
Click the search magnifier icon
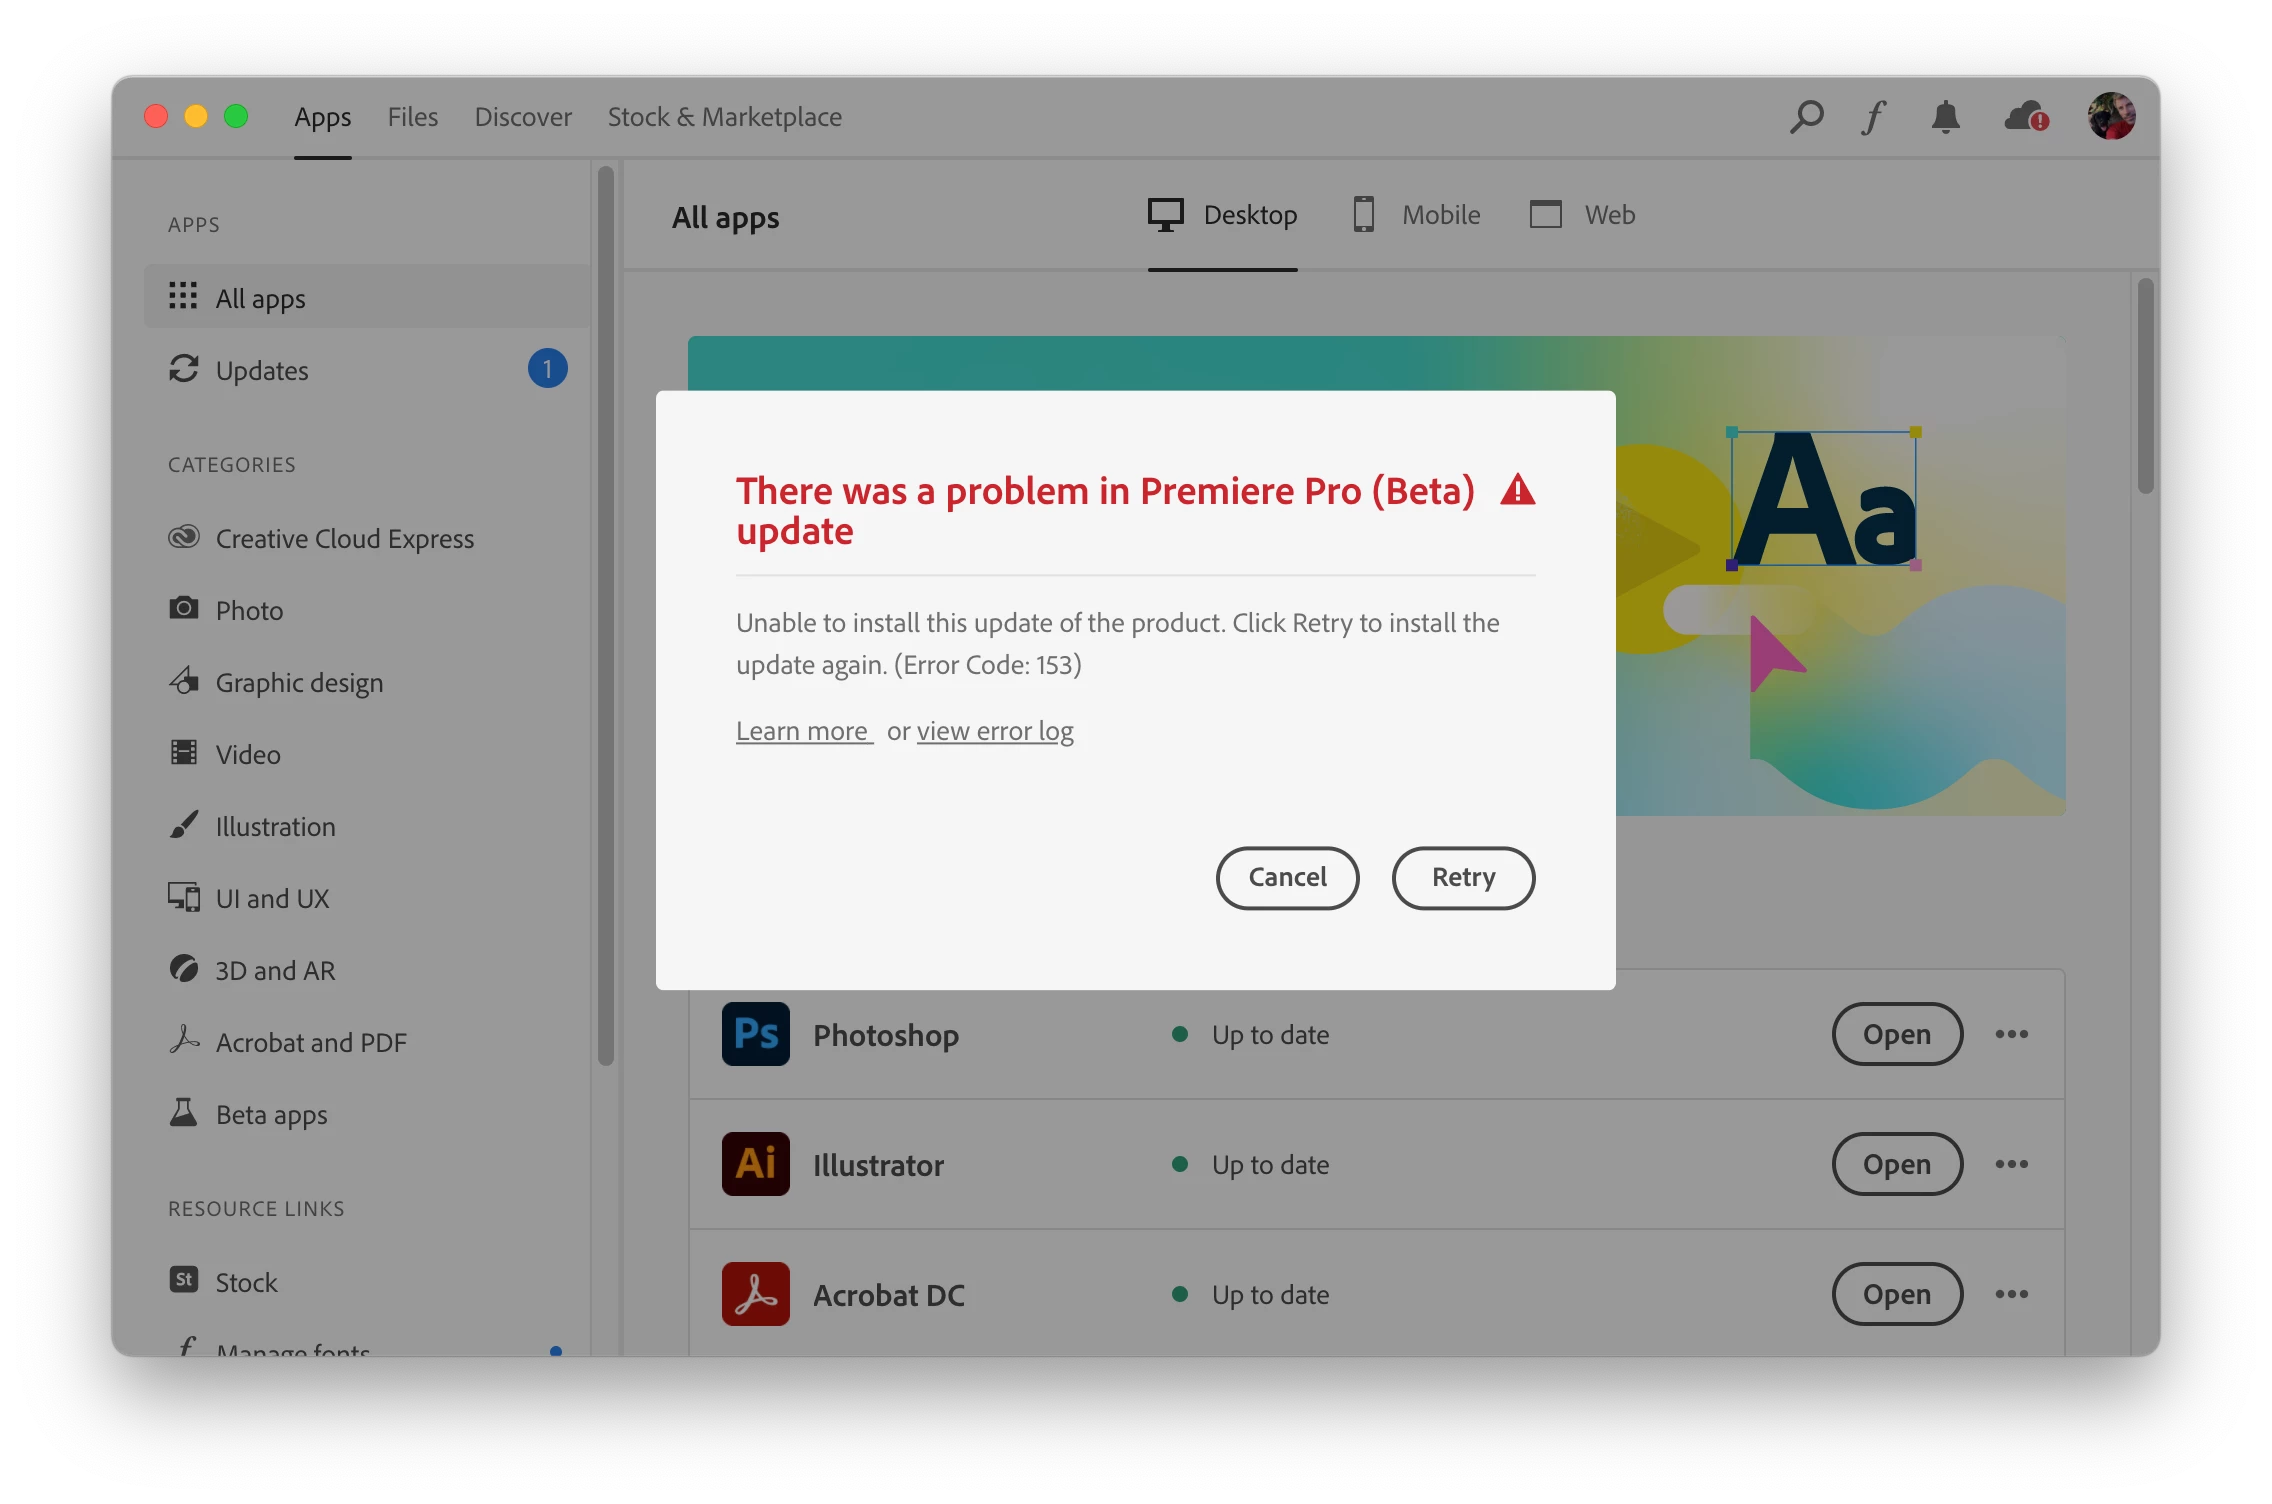1806,117
